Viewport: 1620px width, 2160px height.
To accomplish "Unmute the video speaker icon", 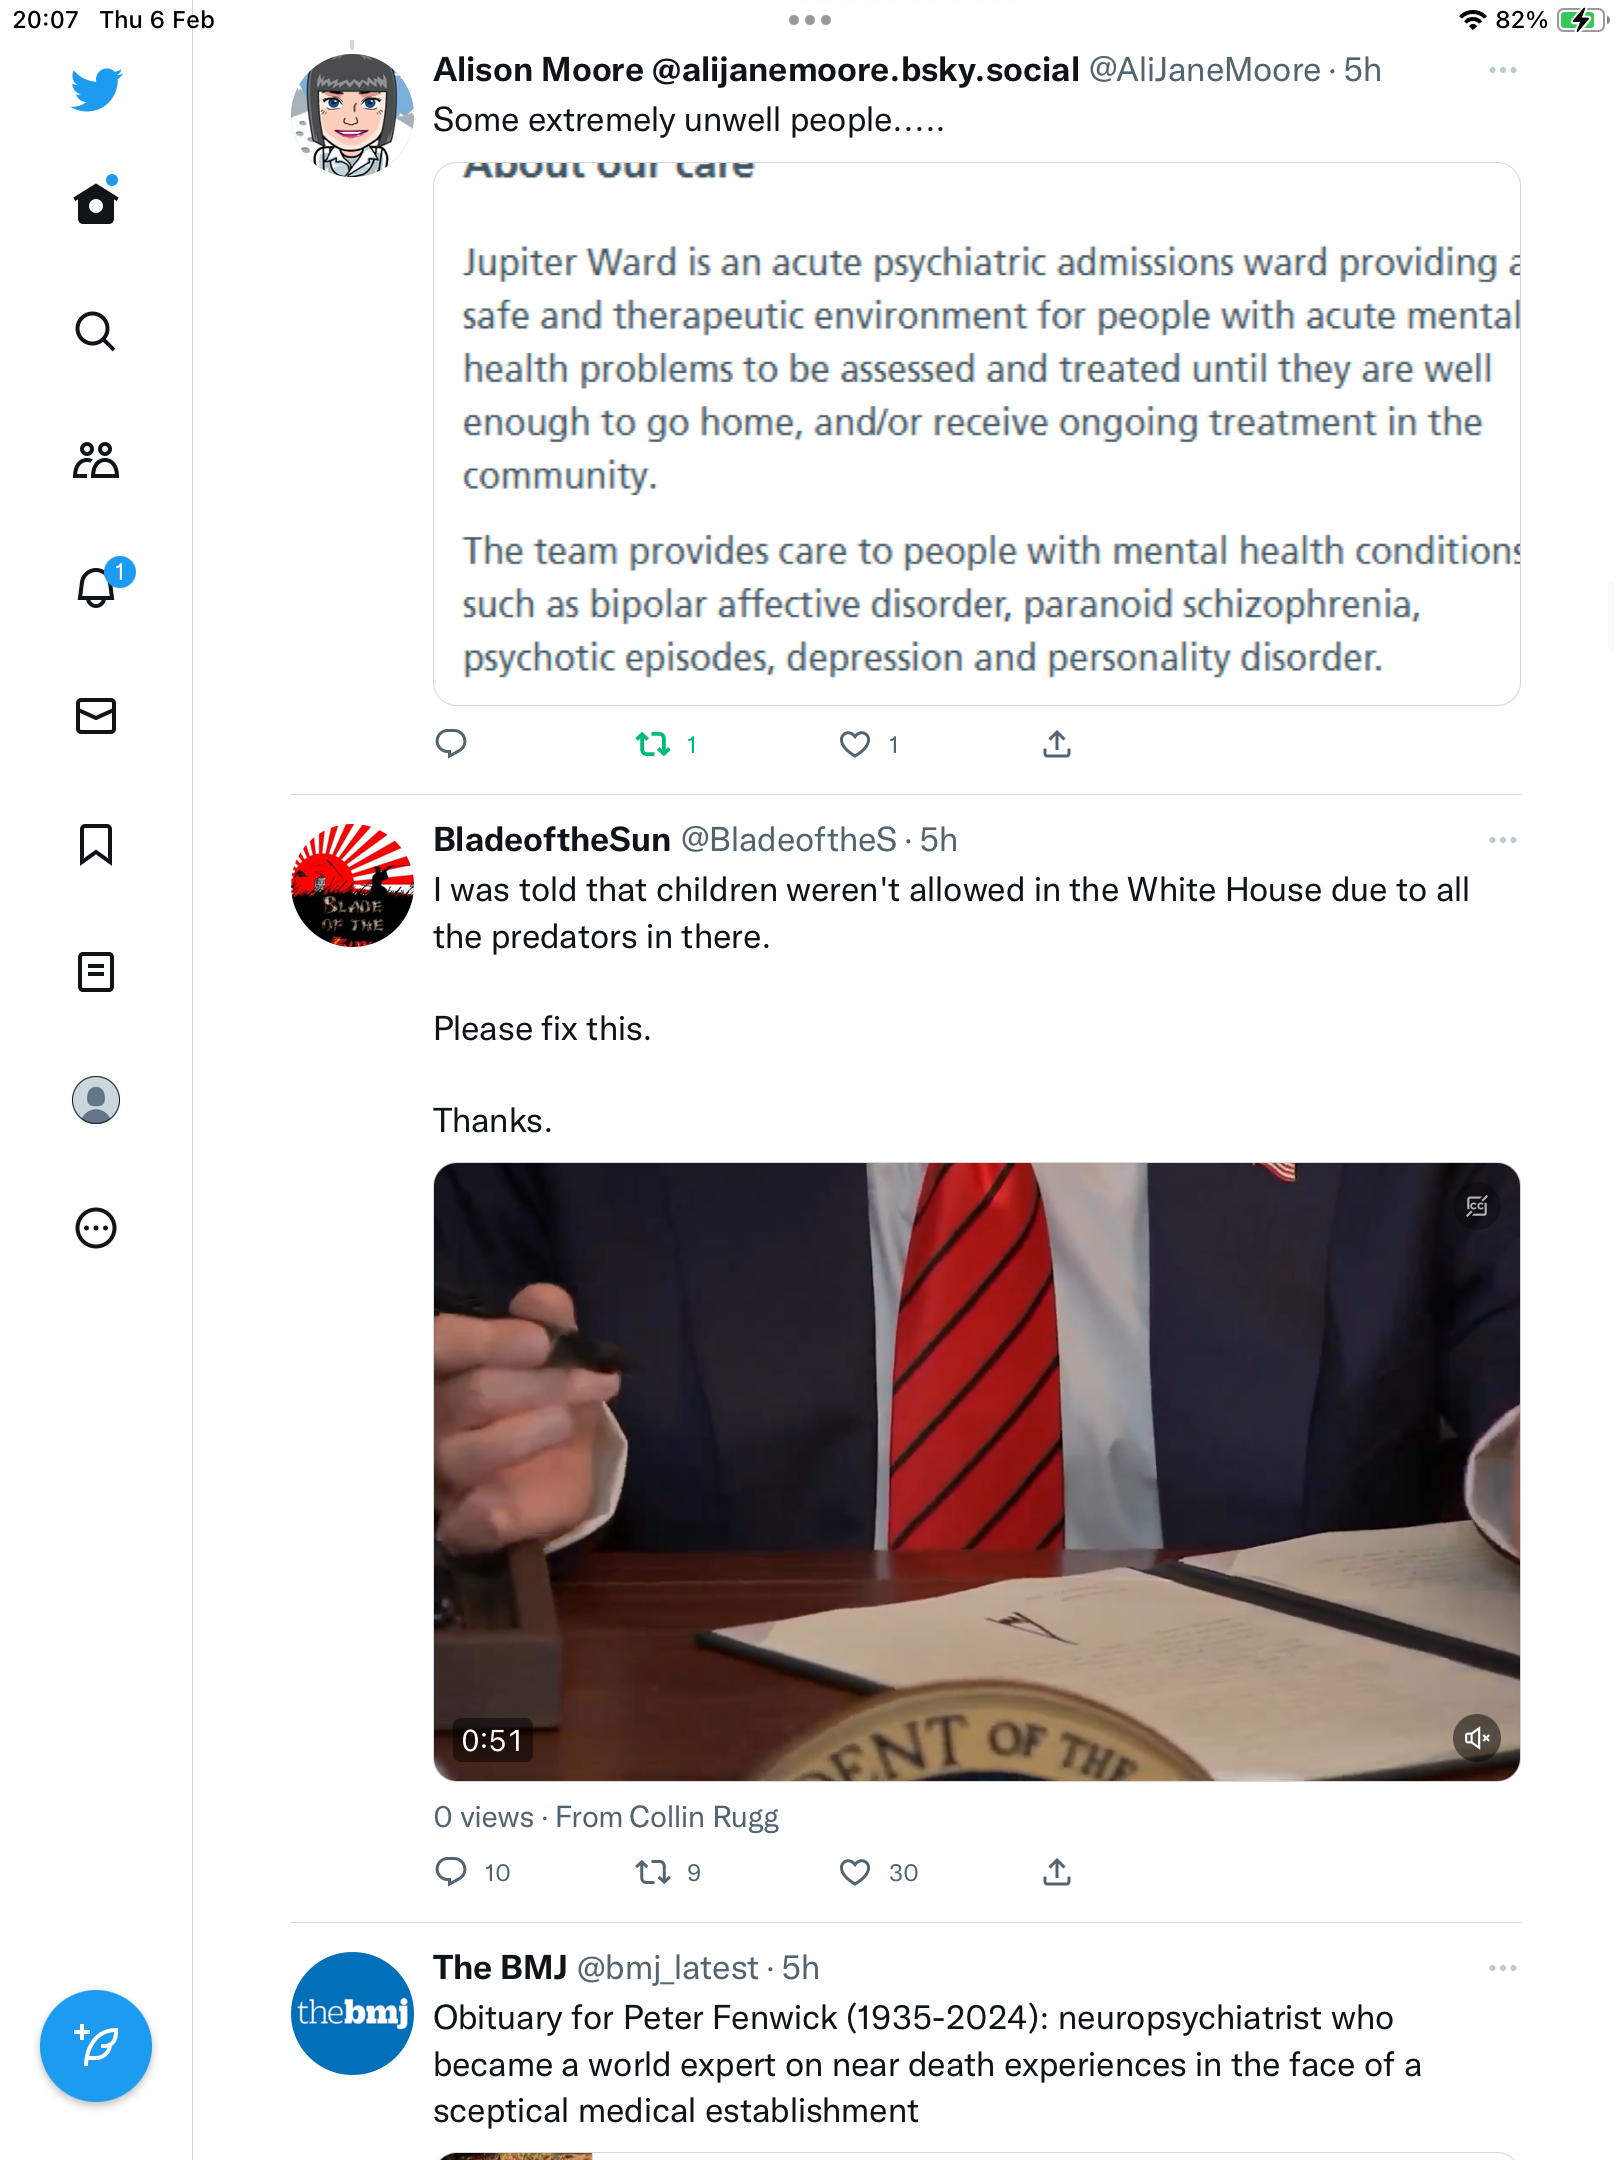I will (x=1477, y=1738).
